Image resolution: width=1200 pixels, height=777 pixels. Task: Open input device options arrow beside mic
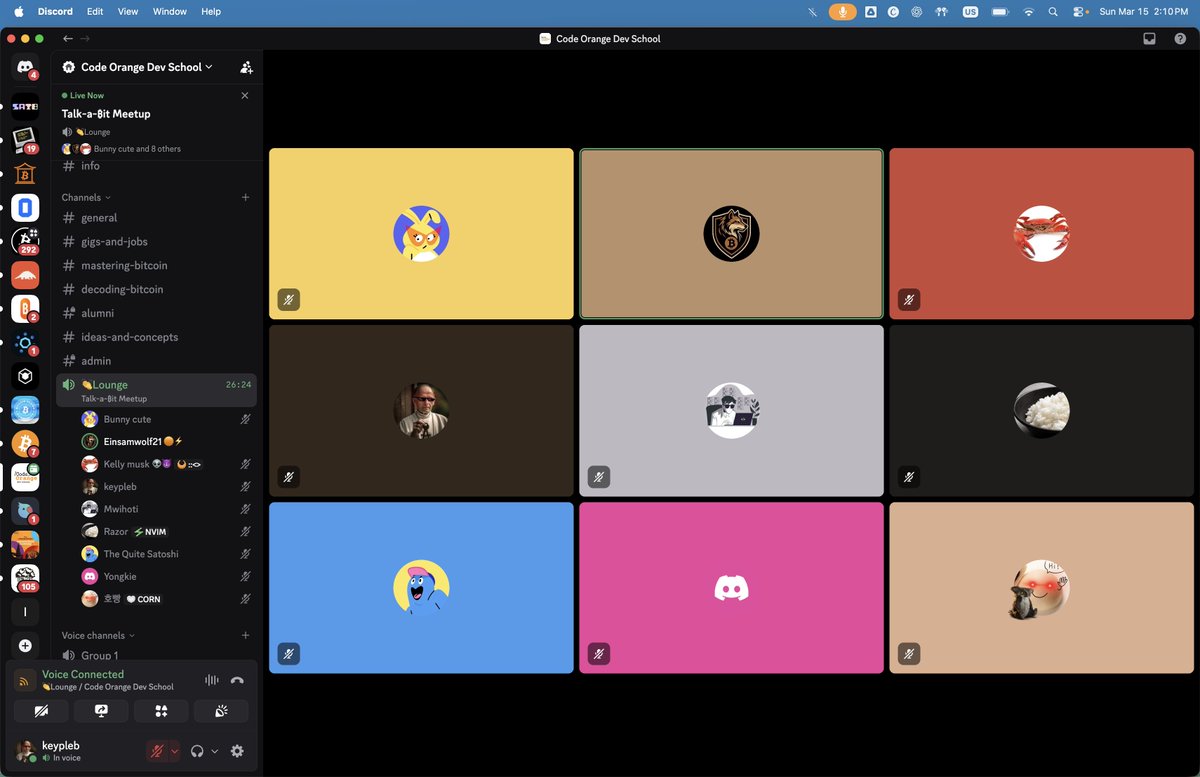coord(175,751)
